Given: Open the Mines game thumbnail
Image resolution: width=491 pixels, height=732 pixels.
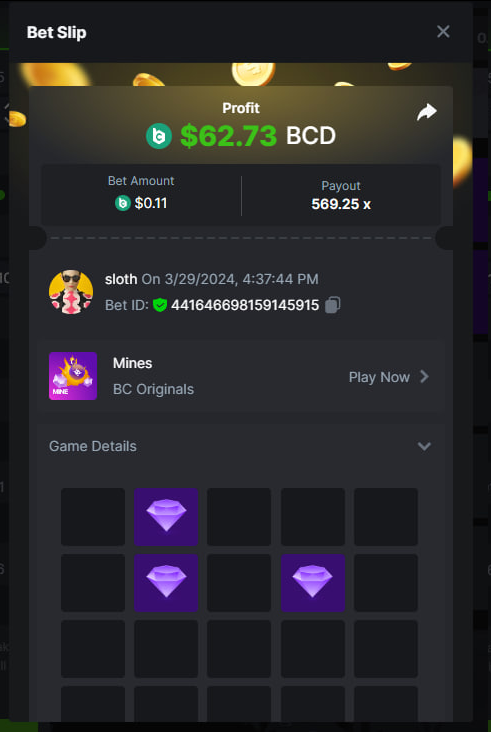Looking at the screenshot, I should click(73, 376).
